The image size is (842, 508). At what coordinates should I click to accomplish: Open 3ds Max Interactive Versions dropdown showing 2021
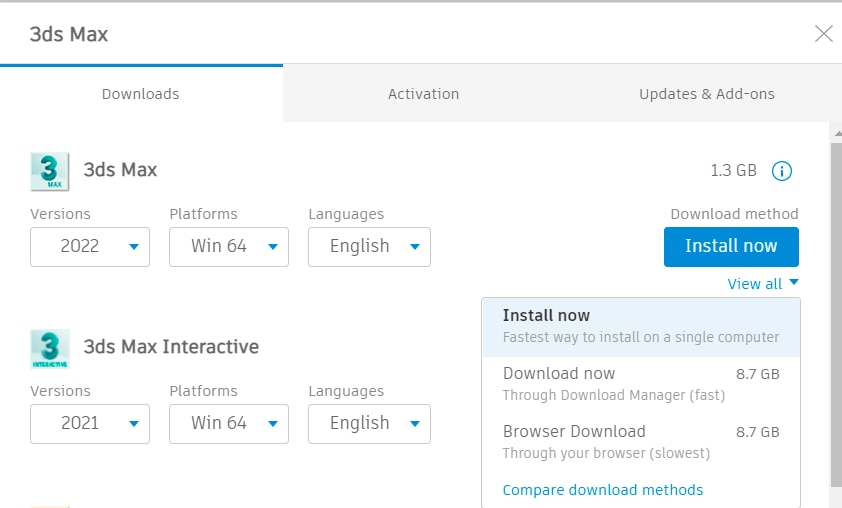pyautogui.click(x=90, y=424)
